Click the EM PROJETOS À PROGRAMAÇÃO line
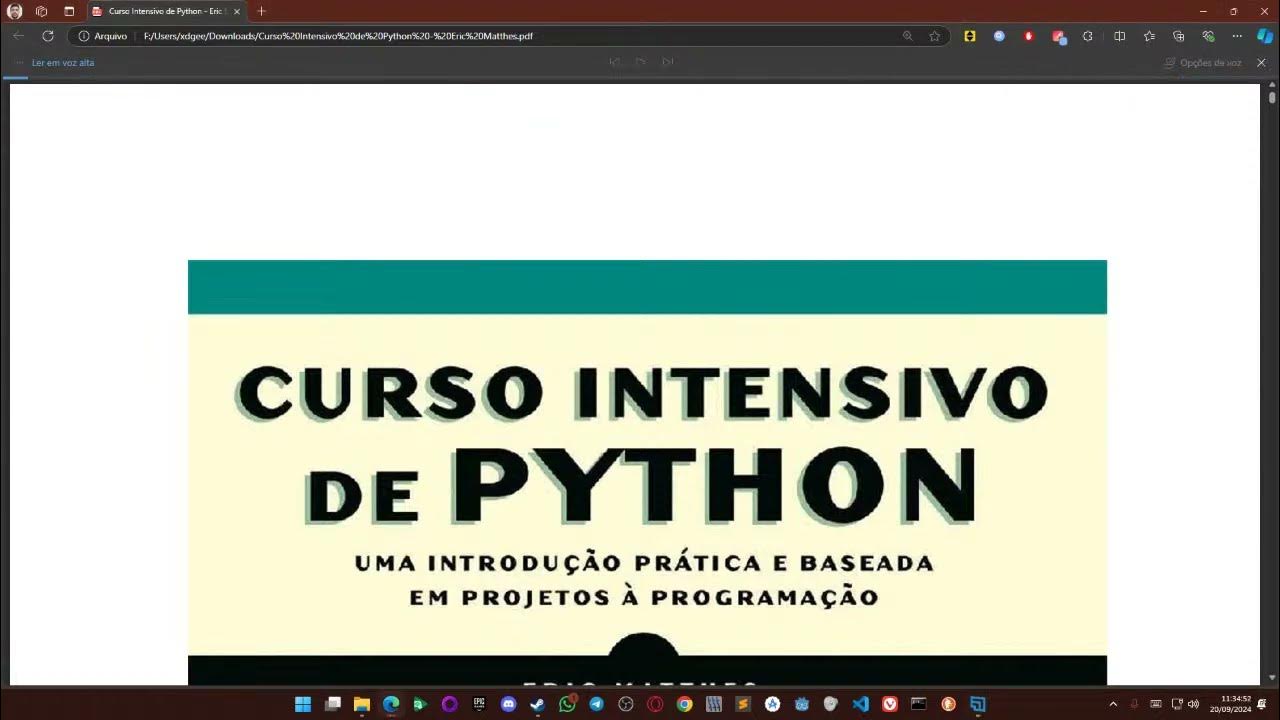The width and height of the screenshot is (1280, 720). 644,598
